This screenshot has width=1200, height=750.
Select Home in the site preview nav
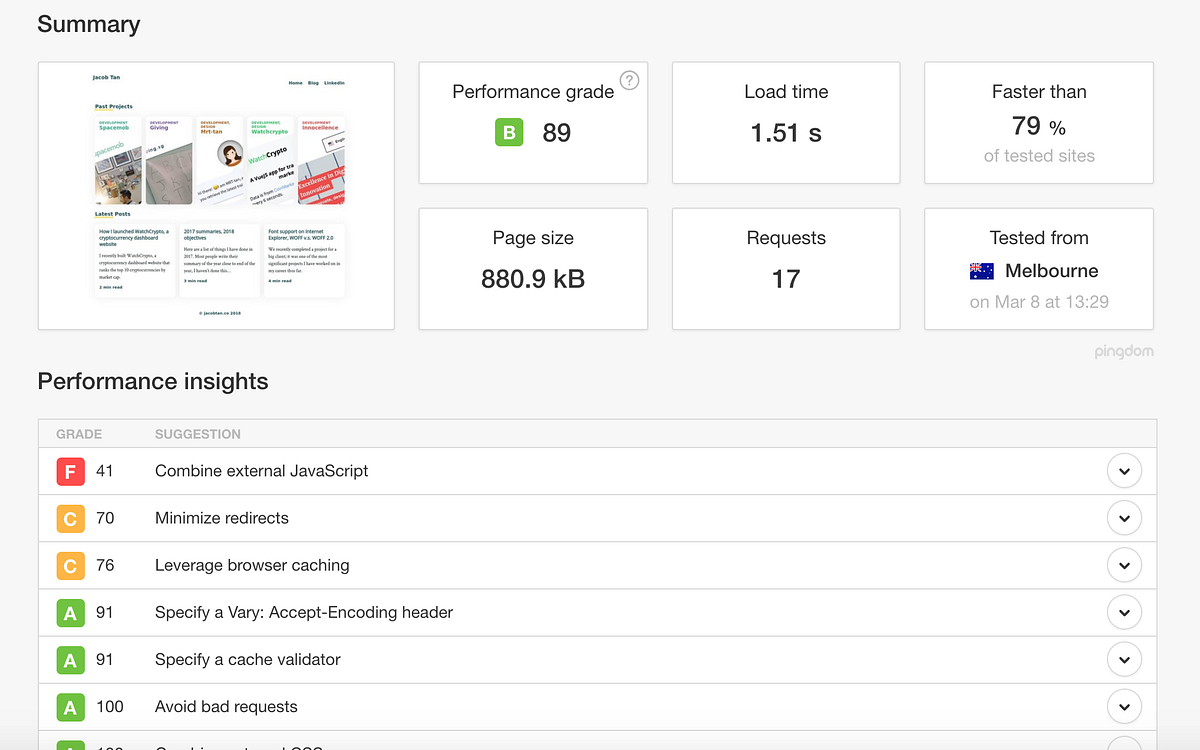pyautogui.click(x=296, y=83)
